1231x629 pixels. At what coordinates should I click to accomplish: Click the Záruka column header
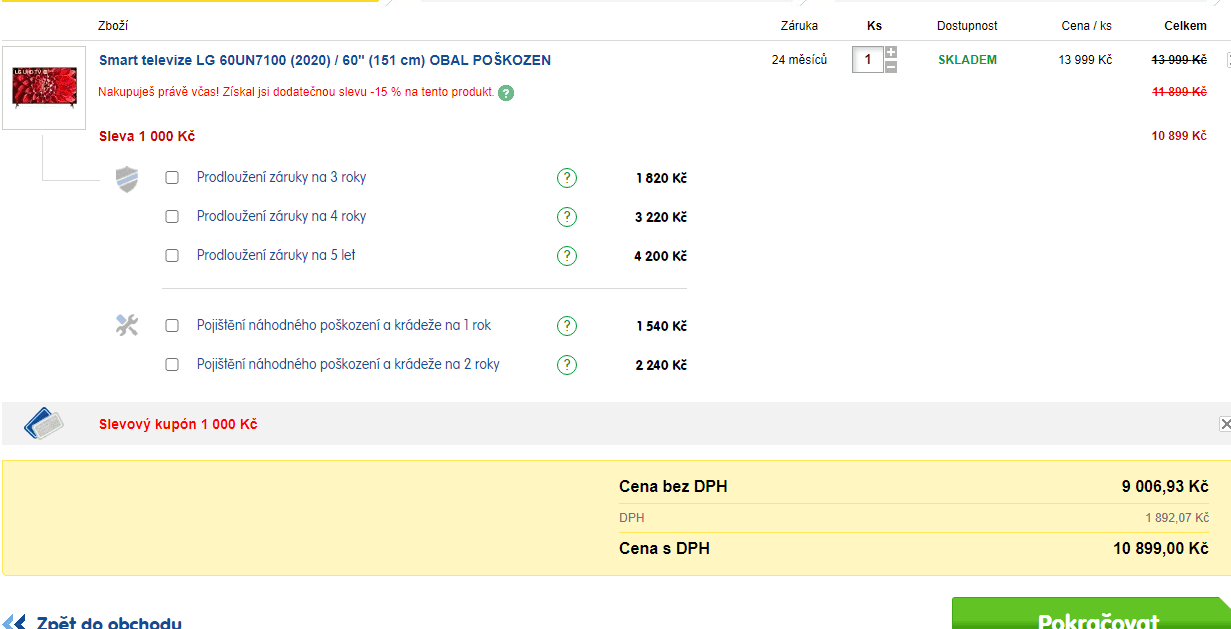coord(800,26)
